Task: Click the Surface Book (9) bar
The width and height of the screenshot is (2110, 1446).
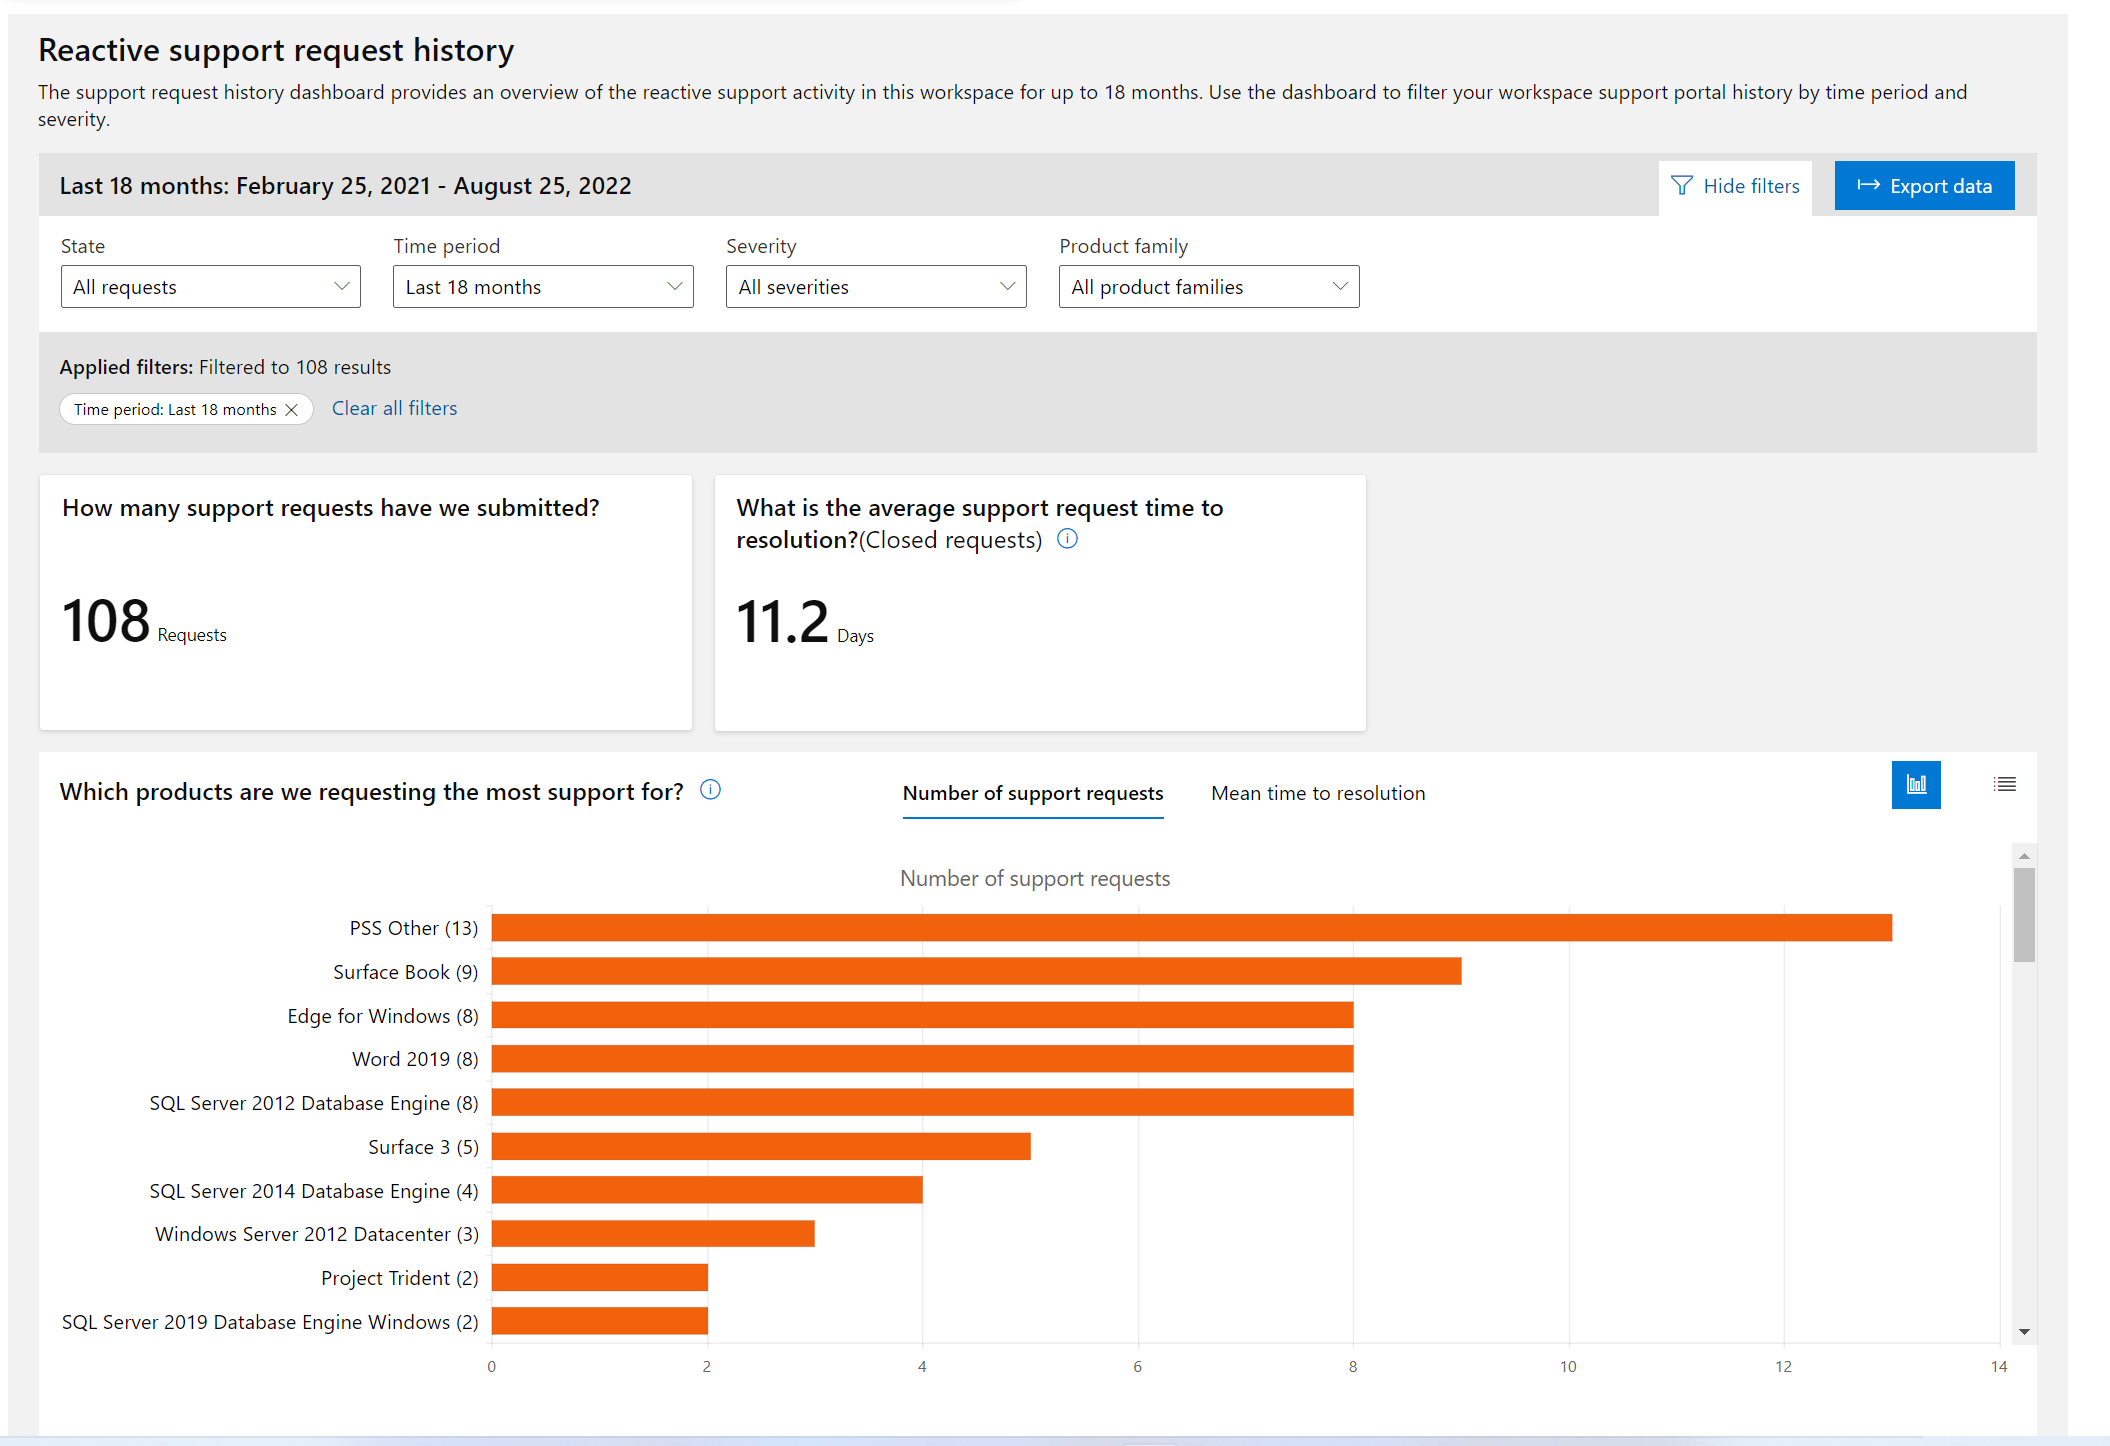Action: click(976, 971)
